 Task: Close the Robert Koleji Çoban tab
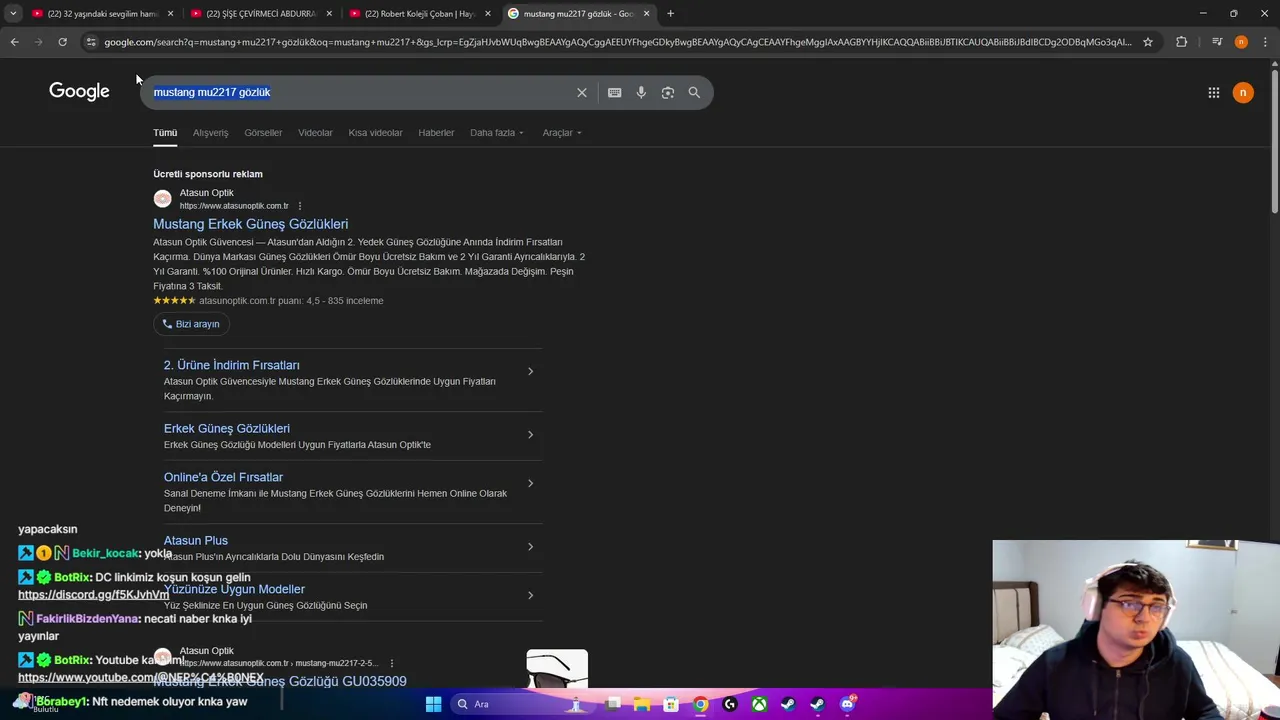tap(487, 14)
